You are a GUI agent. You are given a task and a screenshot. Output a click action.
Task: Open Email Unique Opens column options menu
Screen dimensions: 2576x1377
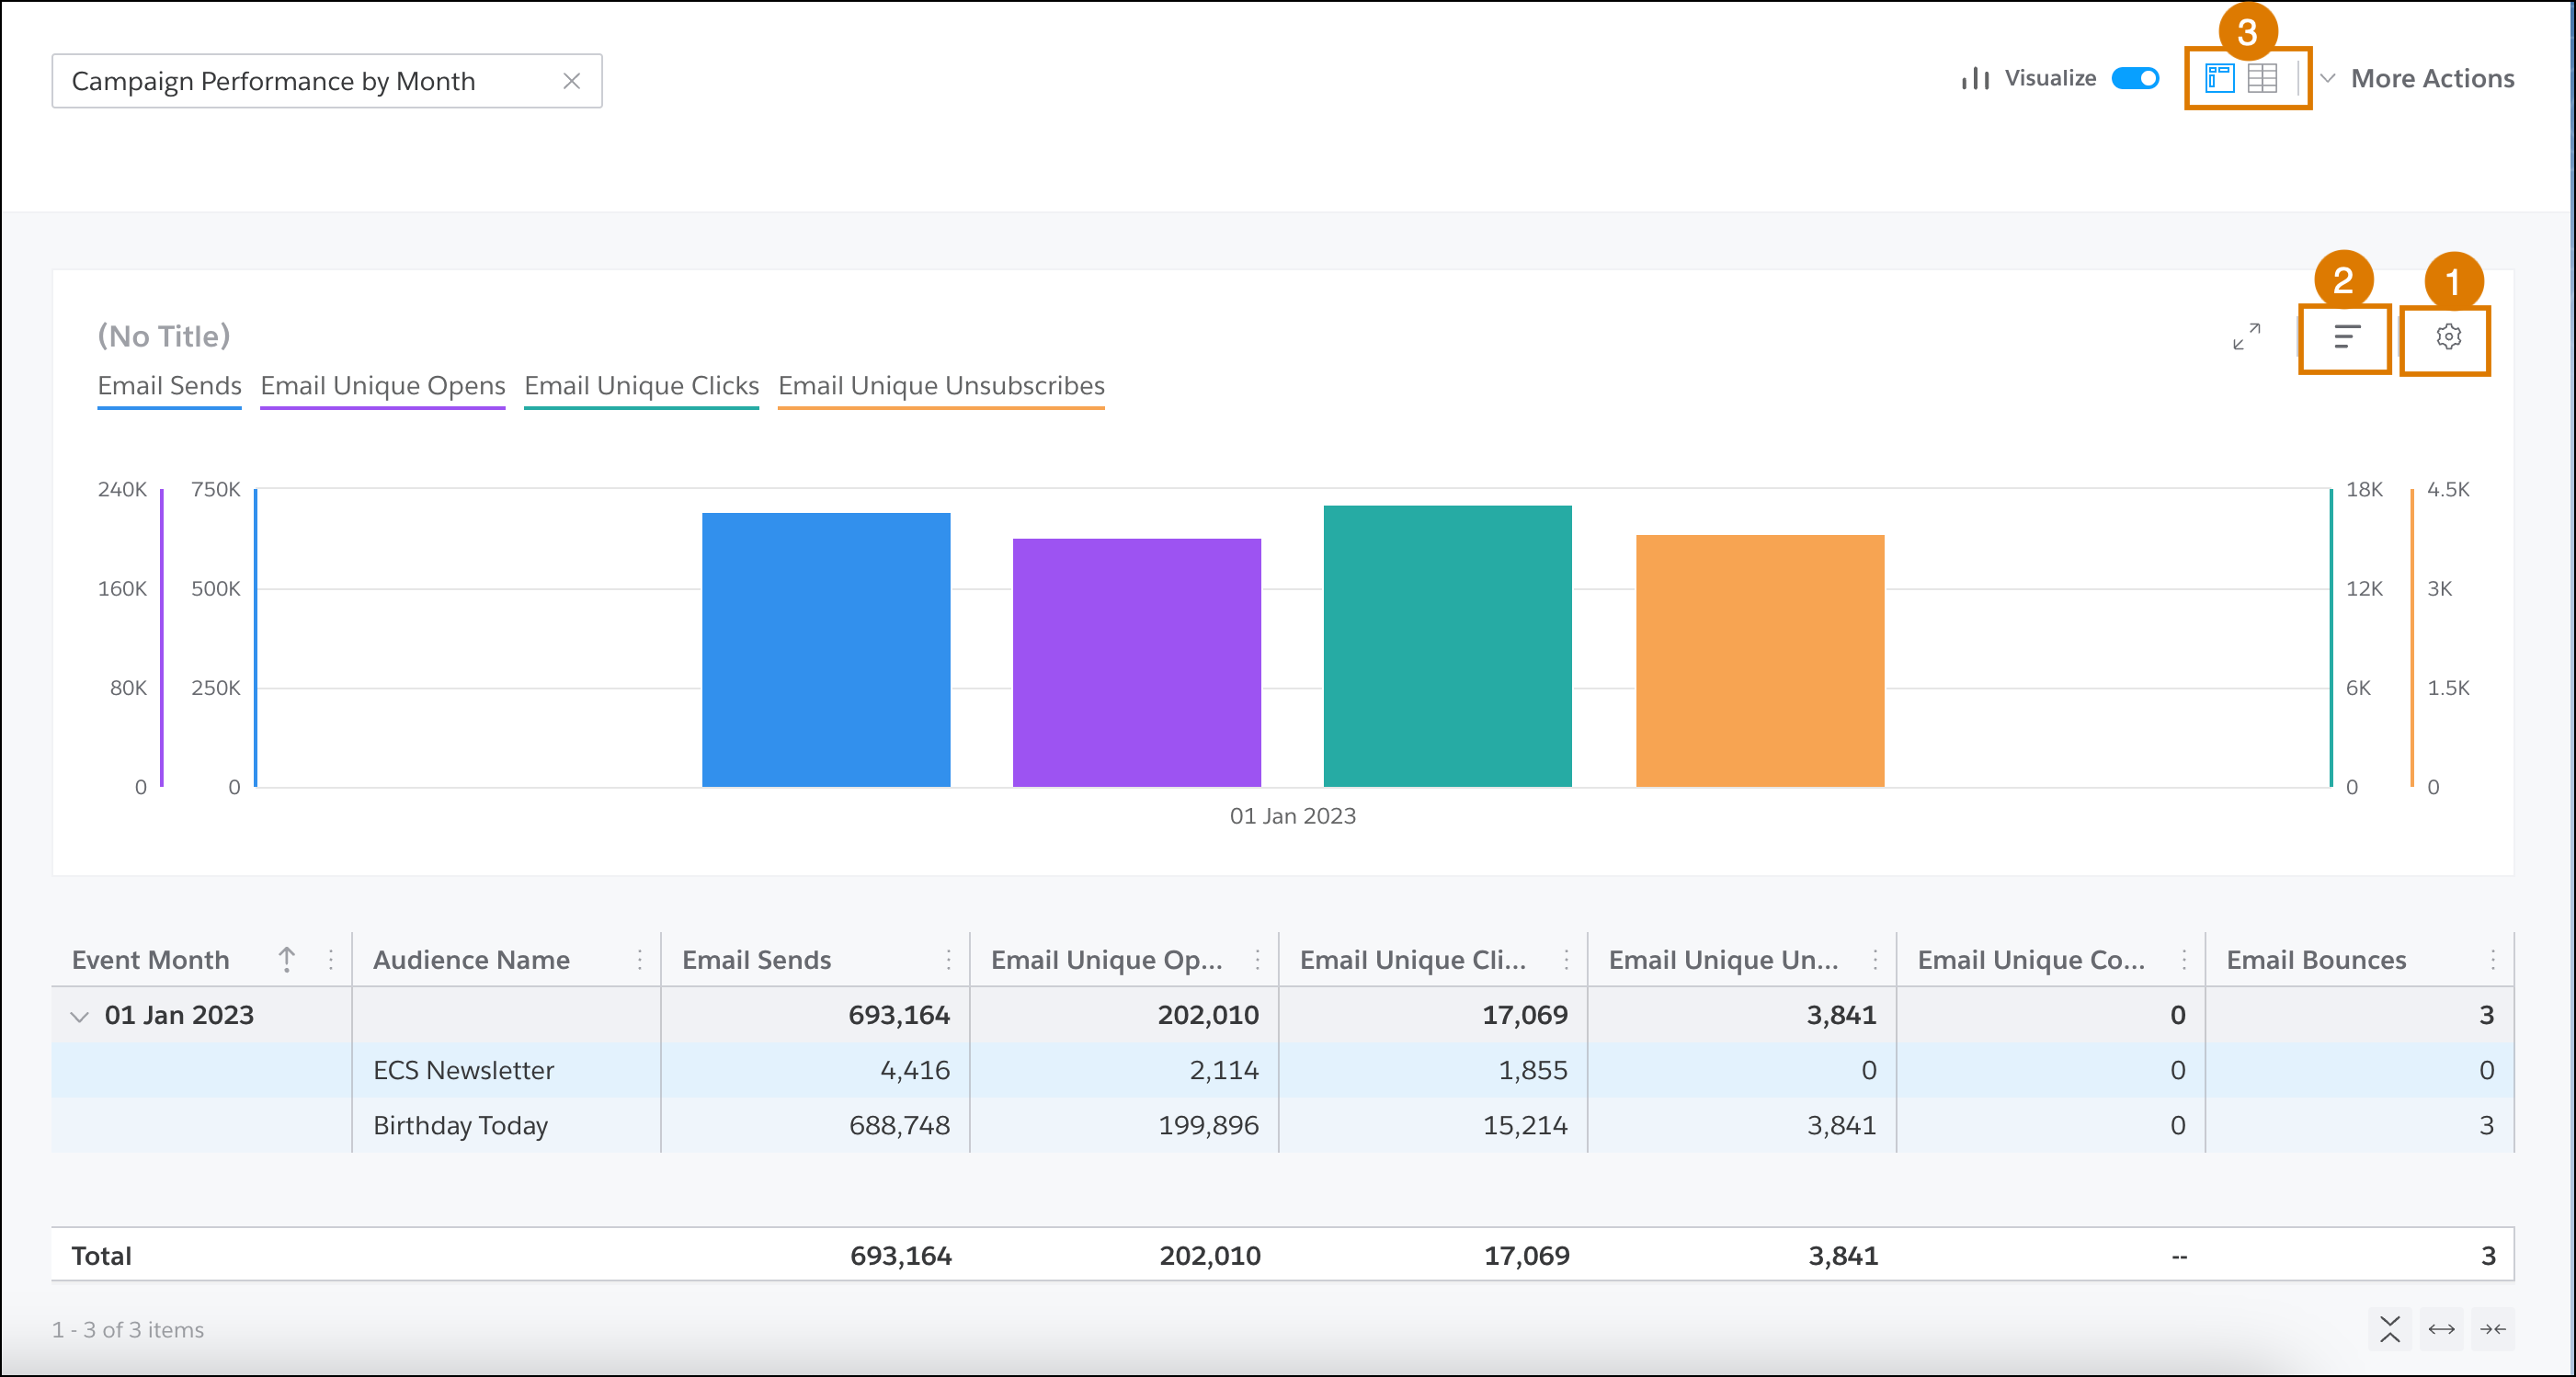pyautogui.click(x=1256, y=959)
